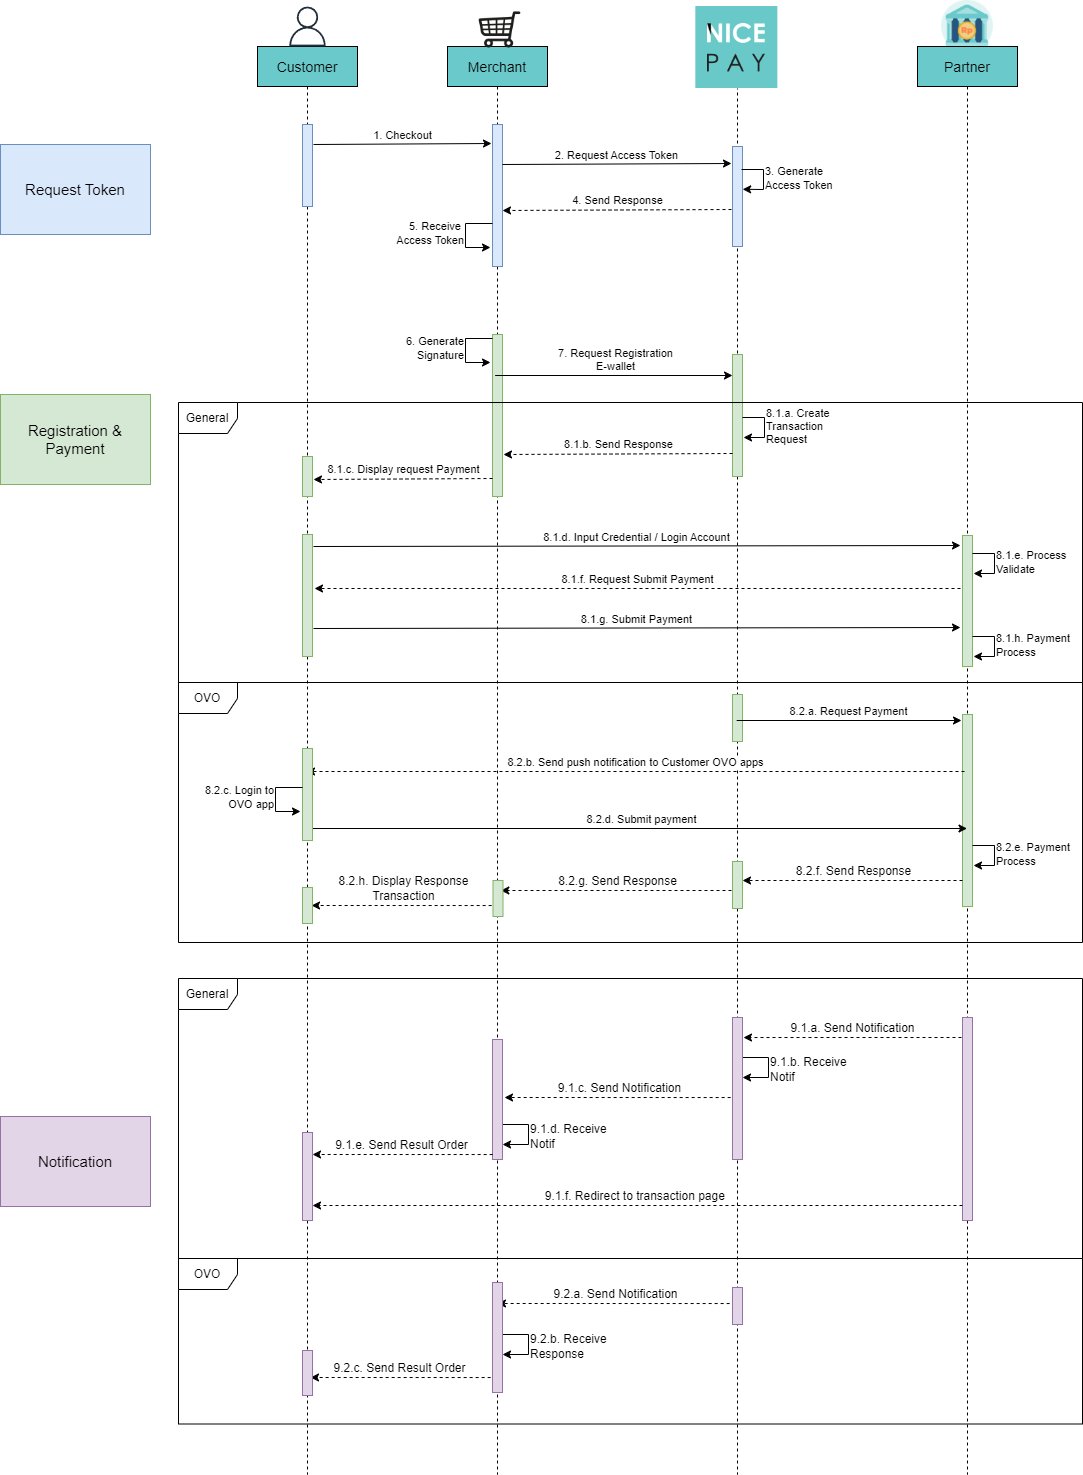
Task: Click the purple Notification phase box
Action: [x=75, y=1162]
